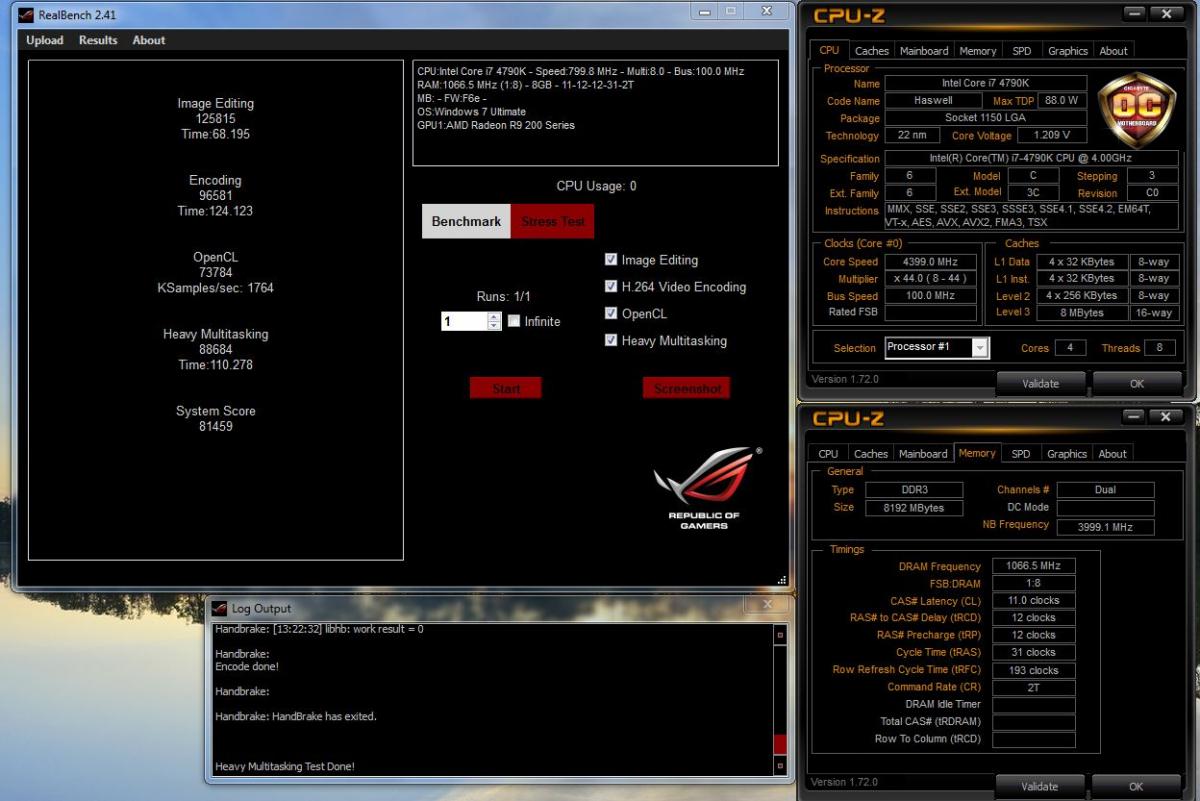
Task: Minimize the RealBench window
Action: [x=705, y=11]
